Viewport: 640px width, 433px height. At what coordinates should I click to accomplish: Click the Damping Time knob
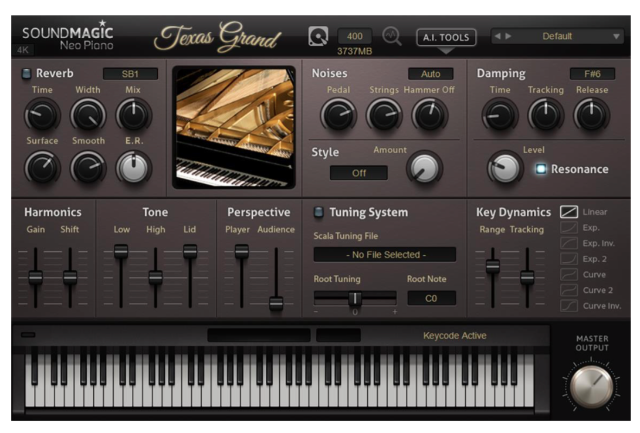point(500,115)
